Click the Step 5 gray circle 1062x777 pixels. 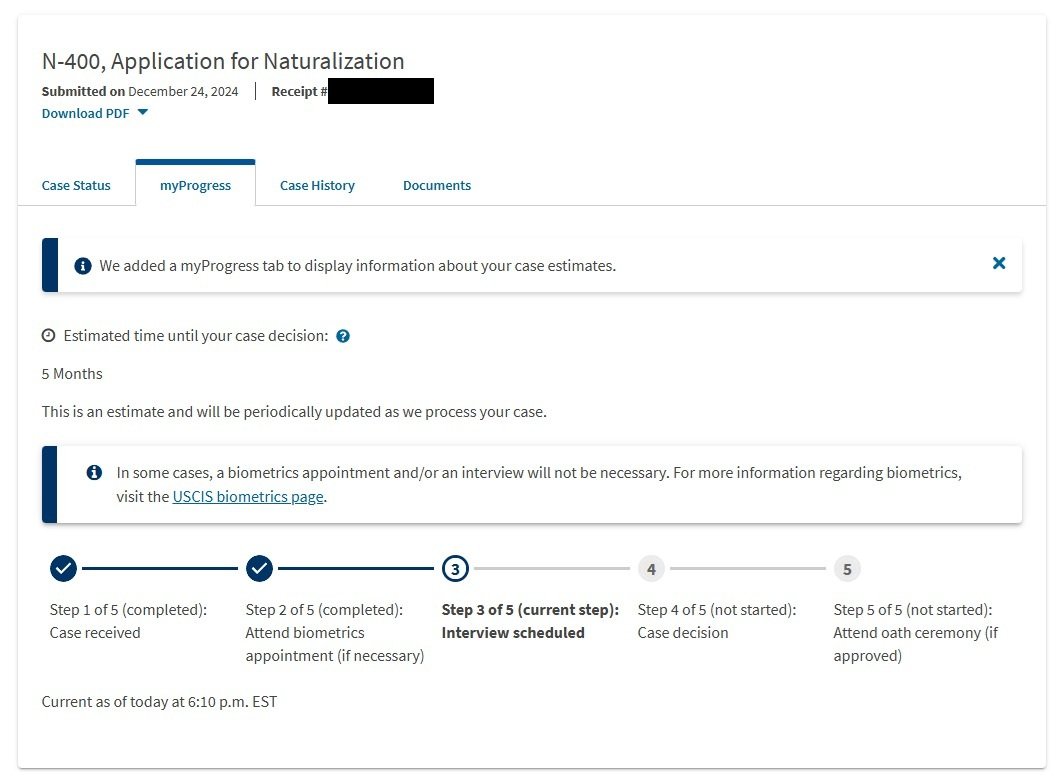point(847,569)
